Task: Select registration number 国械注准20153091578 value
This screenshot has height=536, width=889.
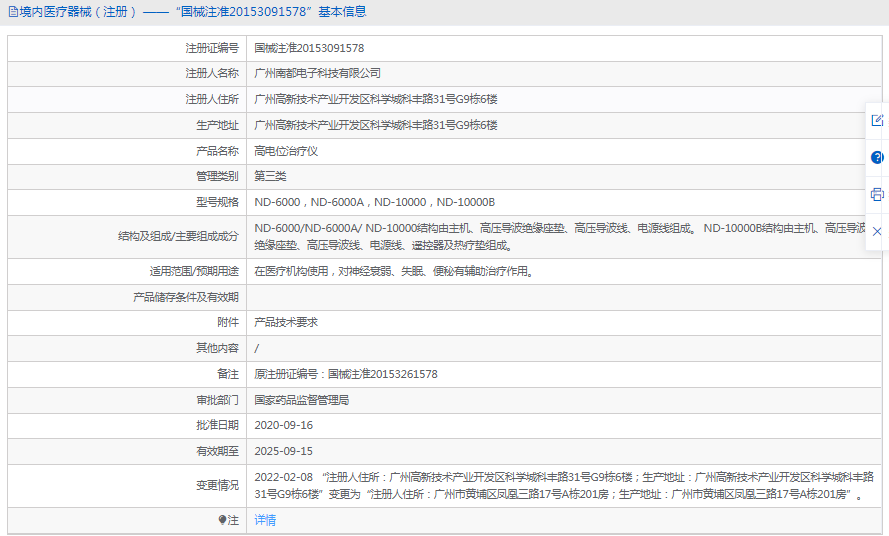Action: [309, 48]
